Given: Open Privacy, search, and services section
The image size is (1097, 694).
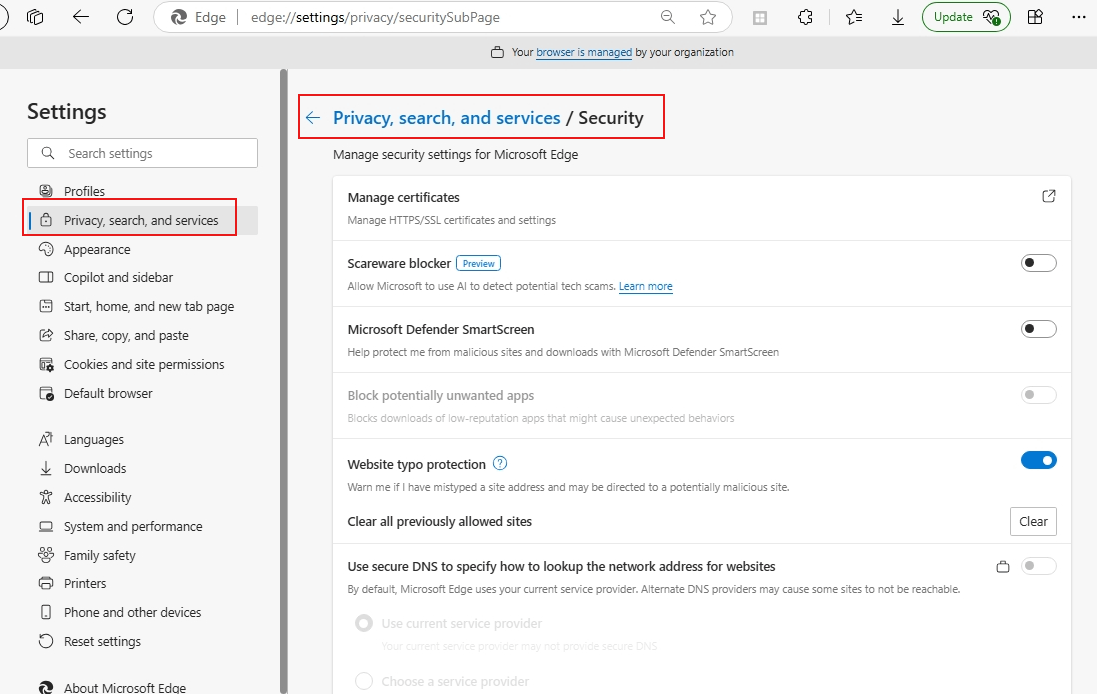Looking at the screenshot, I should coord(143,220).
